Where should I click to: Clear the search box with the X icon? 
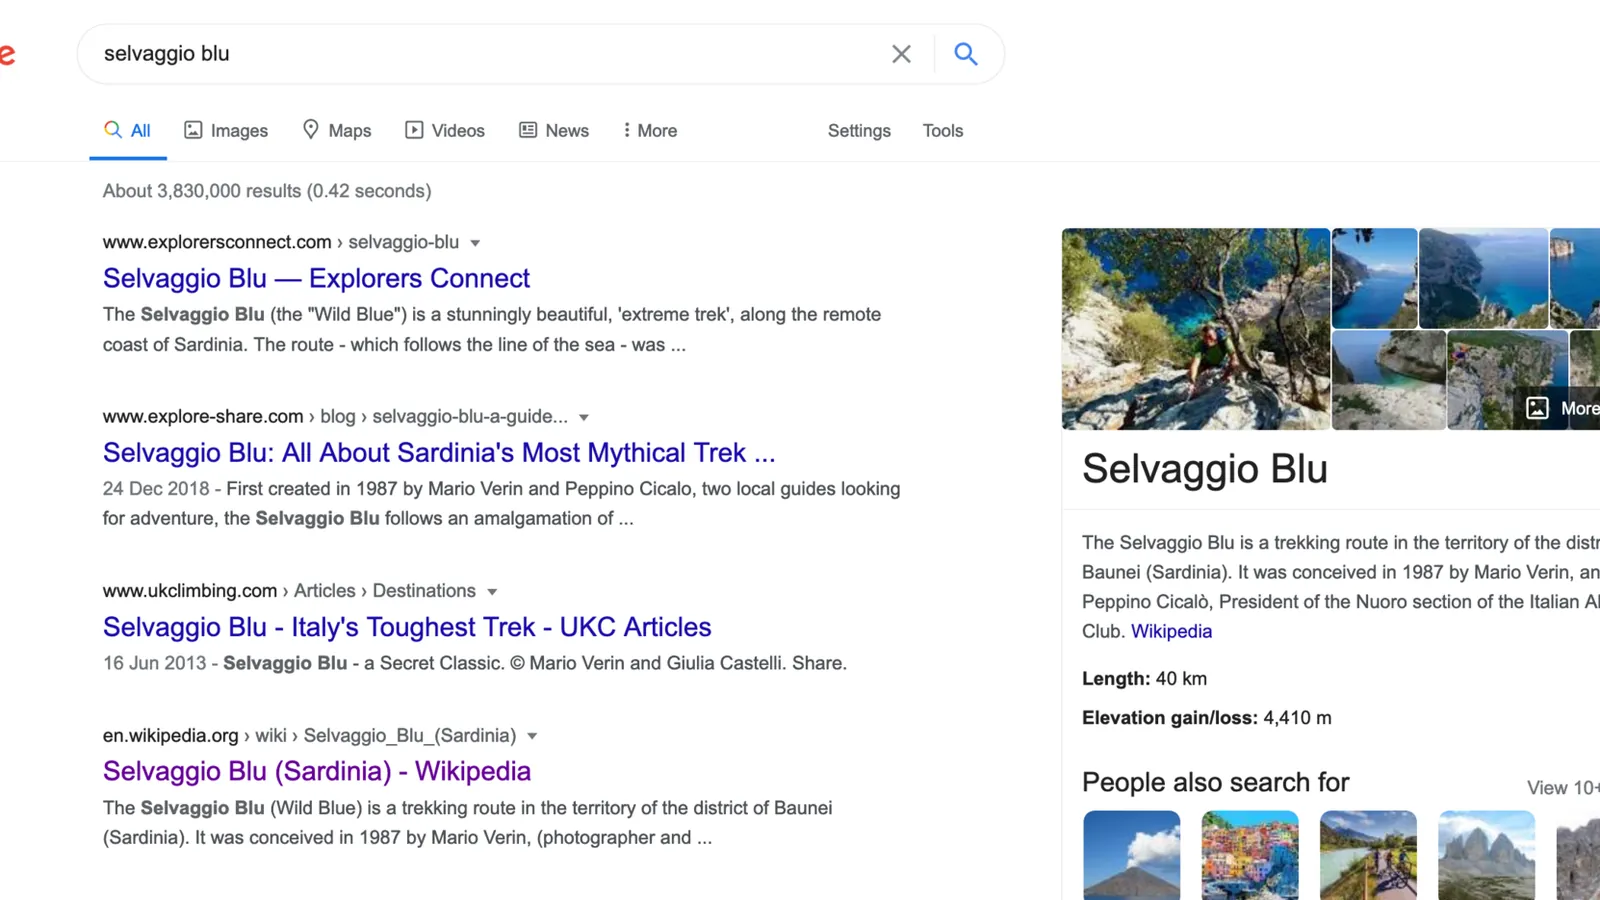click(901, 54)
